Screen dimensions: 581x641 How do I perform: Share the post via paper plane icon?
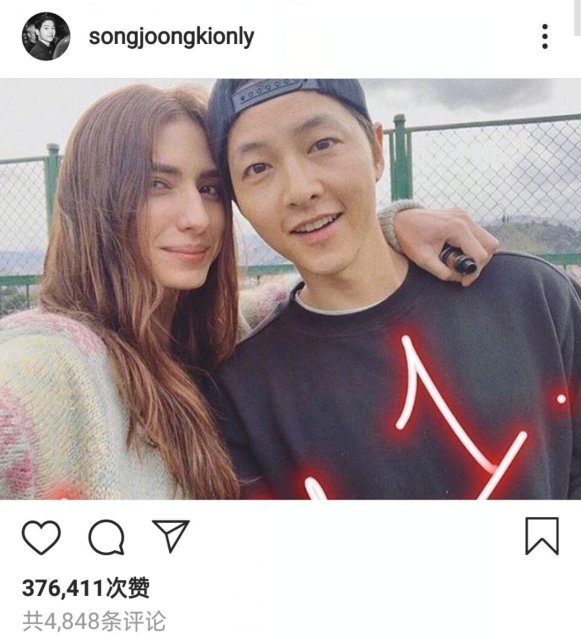(170, 536)
